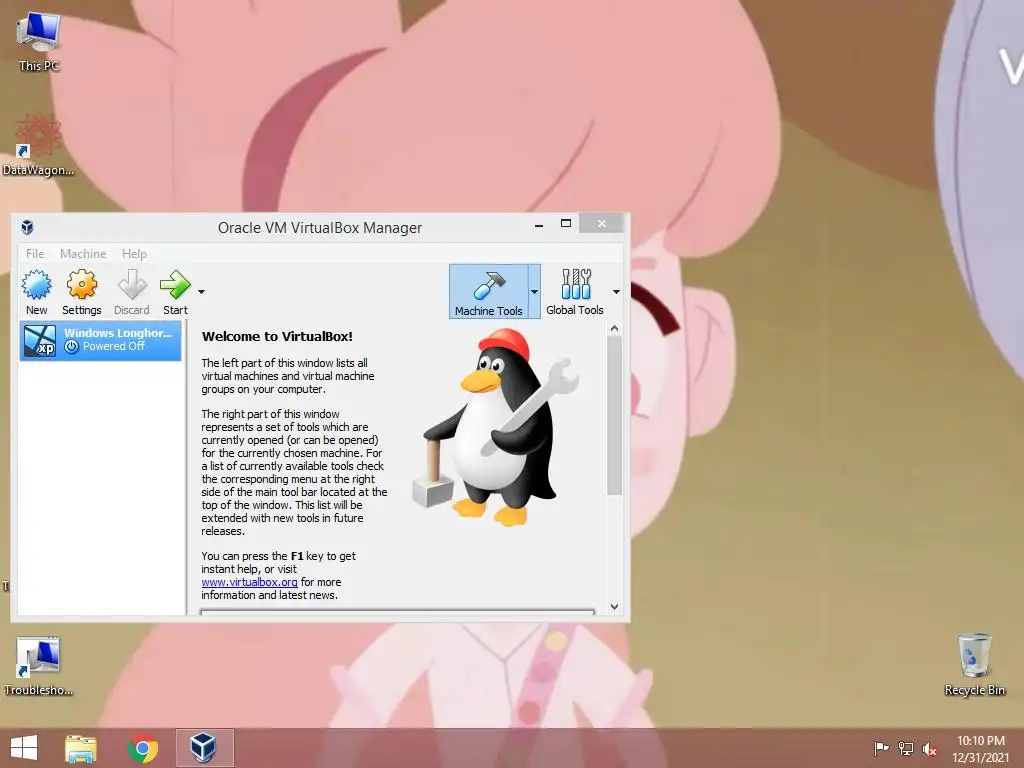Viewport: 1024px width, 768px height.
Task: Click the vertical scrollbar thumb in welcome pane
Action: click(614, 415)
